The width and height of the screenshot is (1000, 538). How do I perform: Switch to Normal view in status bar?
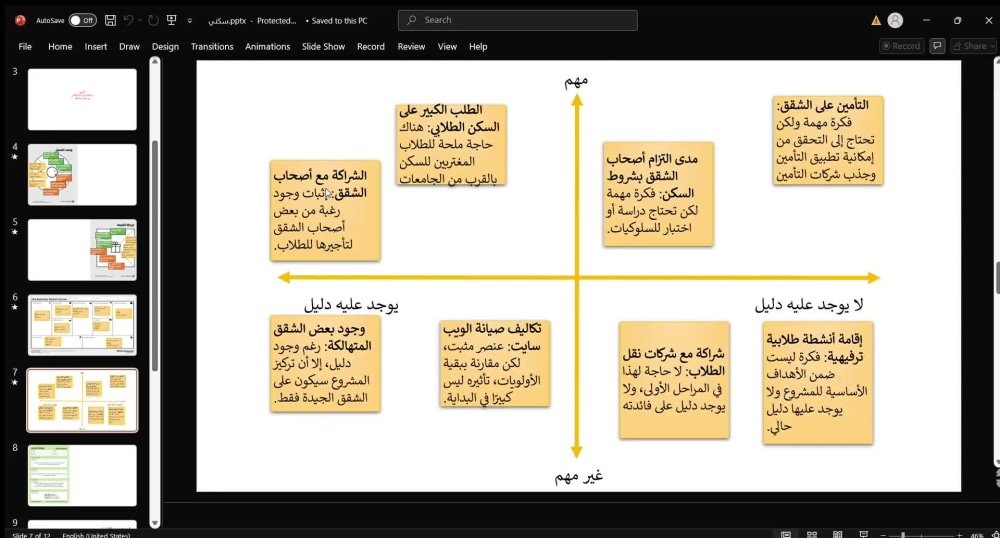point(786,535)
